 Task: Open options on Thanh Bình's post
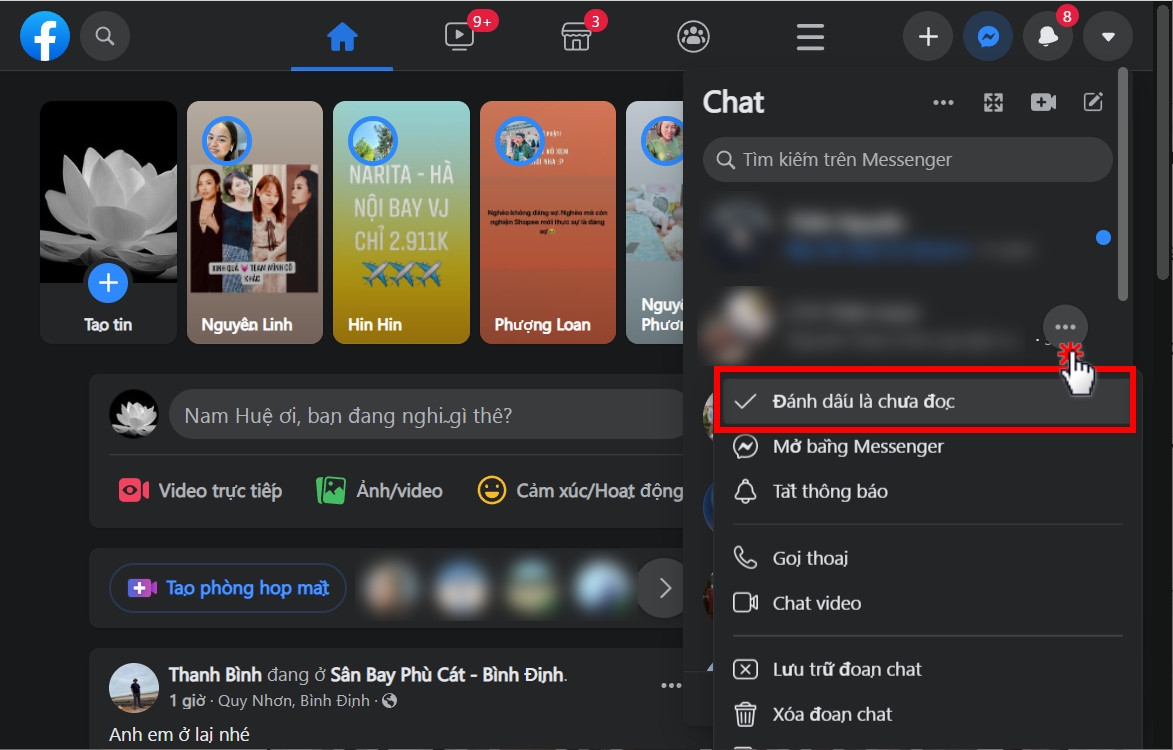[669, 685]
